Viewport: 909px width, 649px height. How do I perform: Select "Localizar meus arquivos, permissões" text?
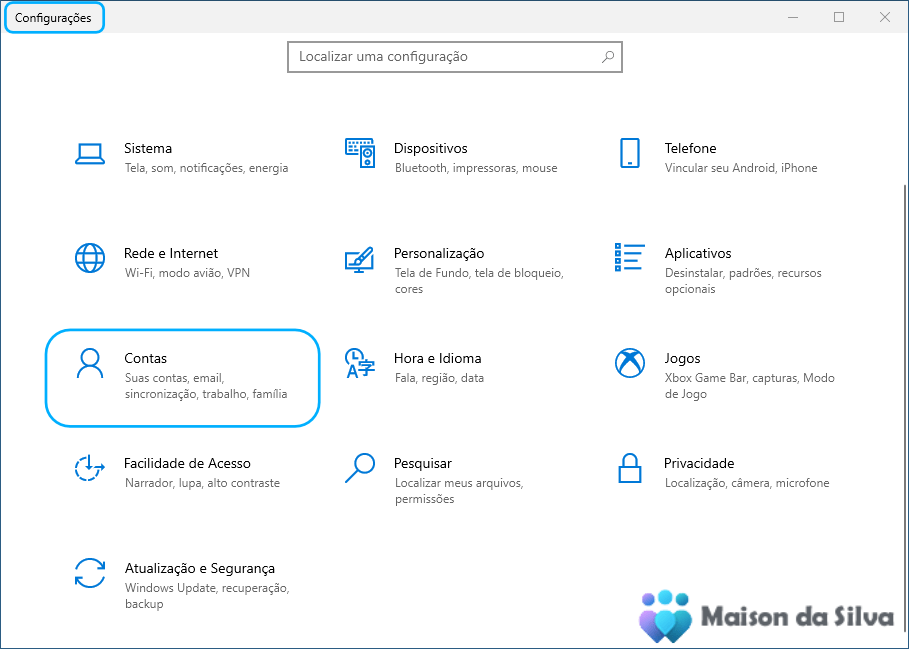459,491
